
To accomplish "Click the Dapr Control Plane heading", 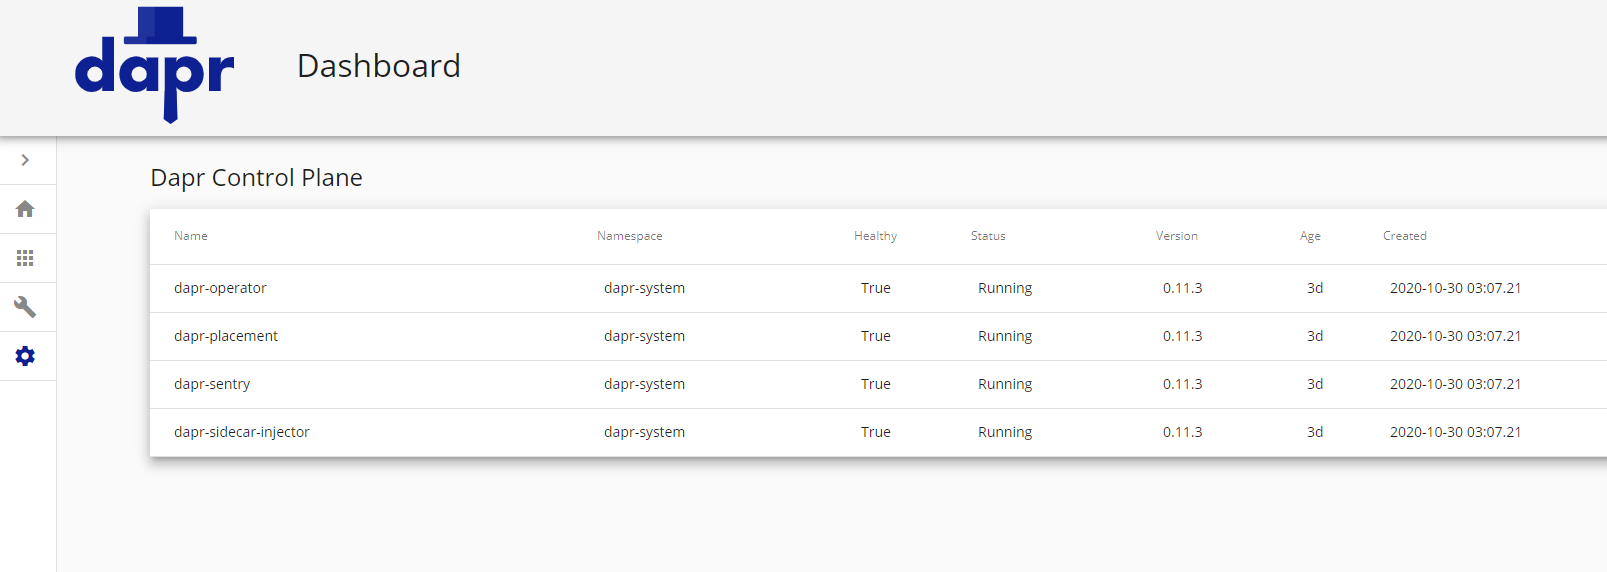I will click(x=256, y=178).
